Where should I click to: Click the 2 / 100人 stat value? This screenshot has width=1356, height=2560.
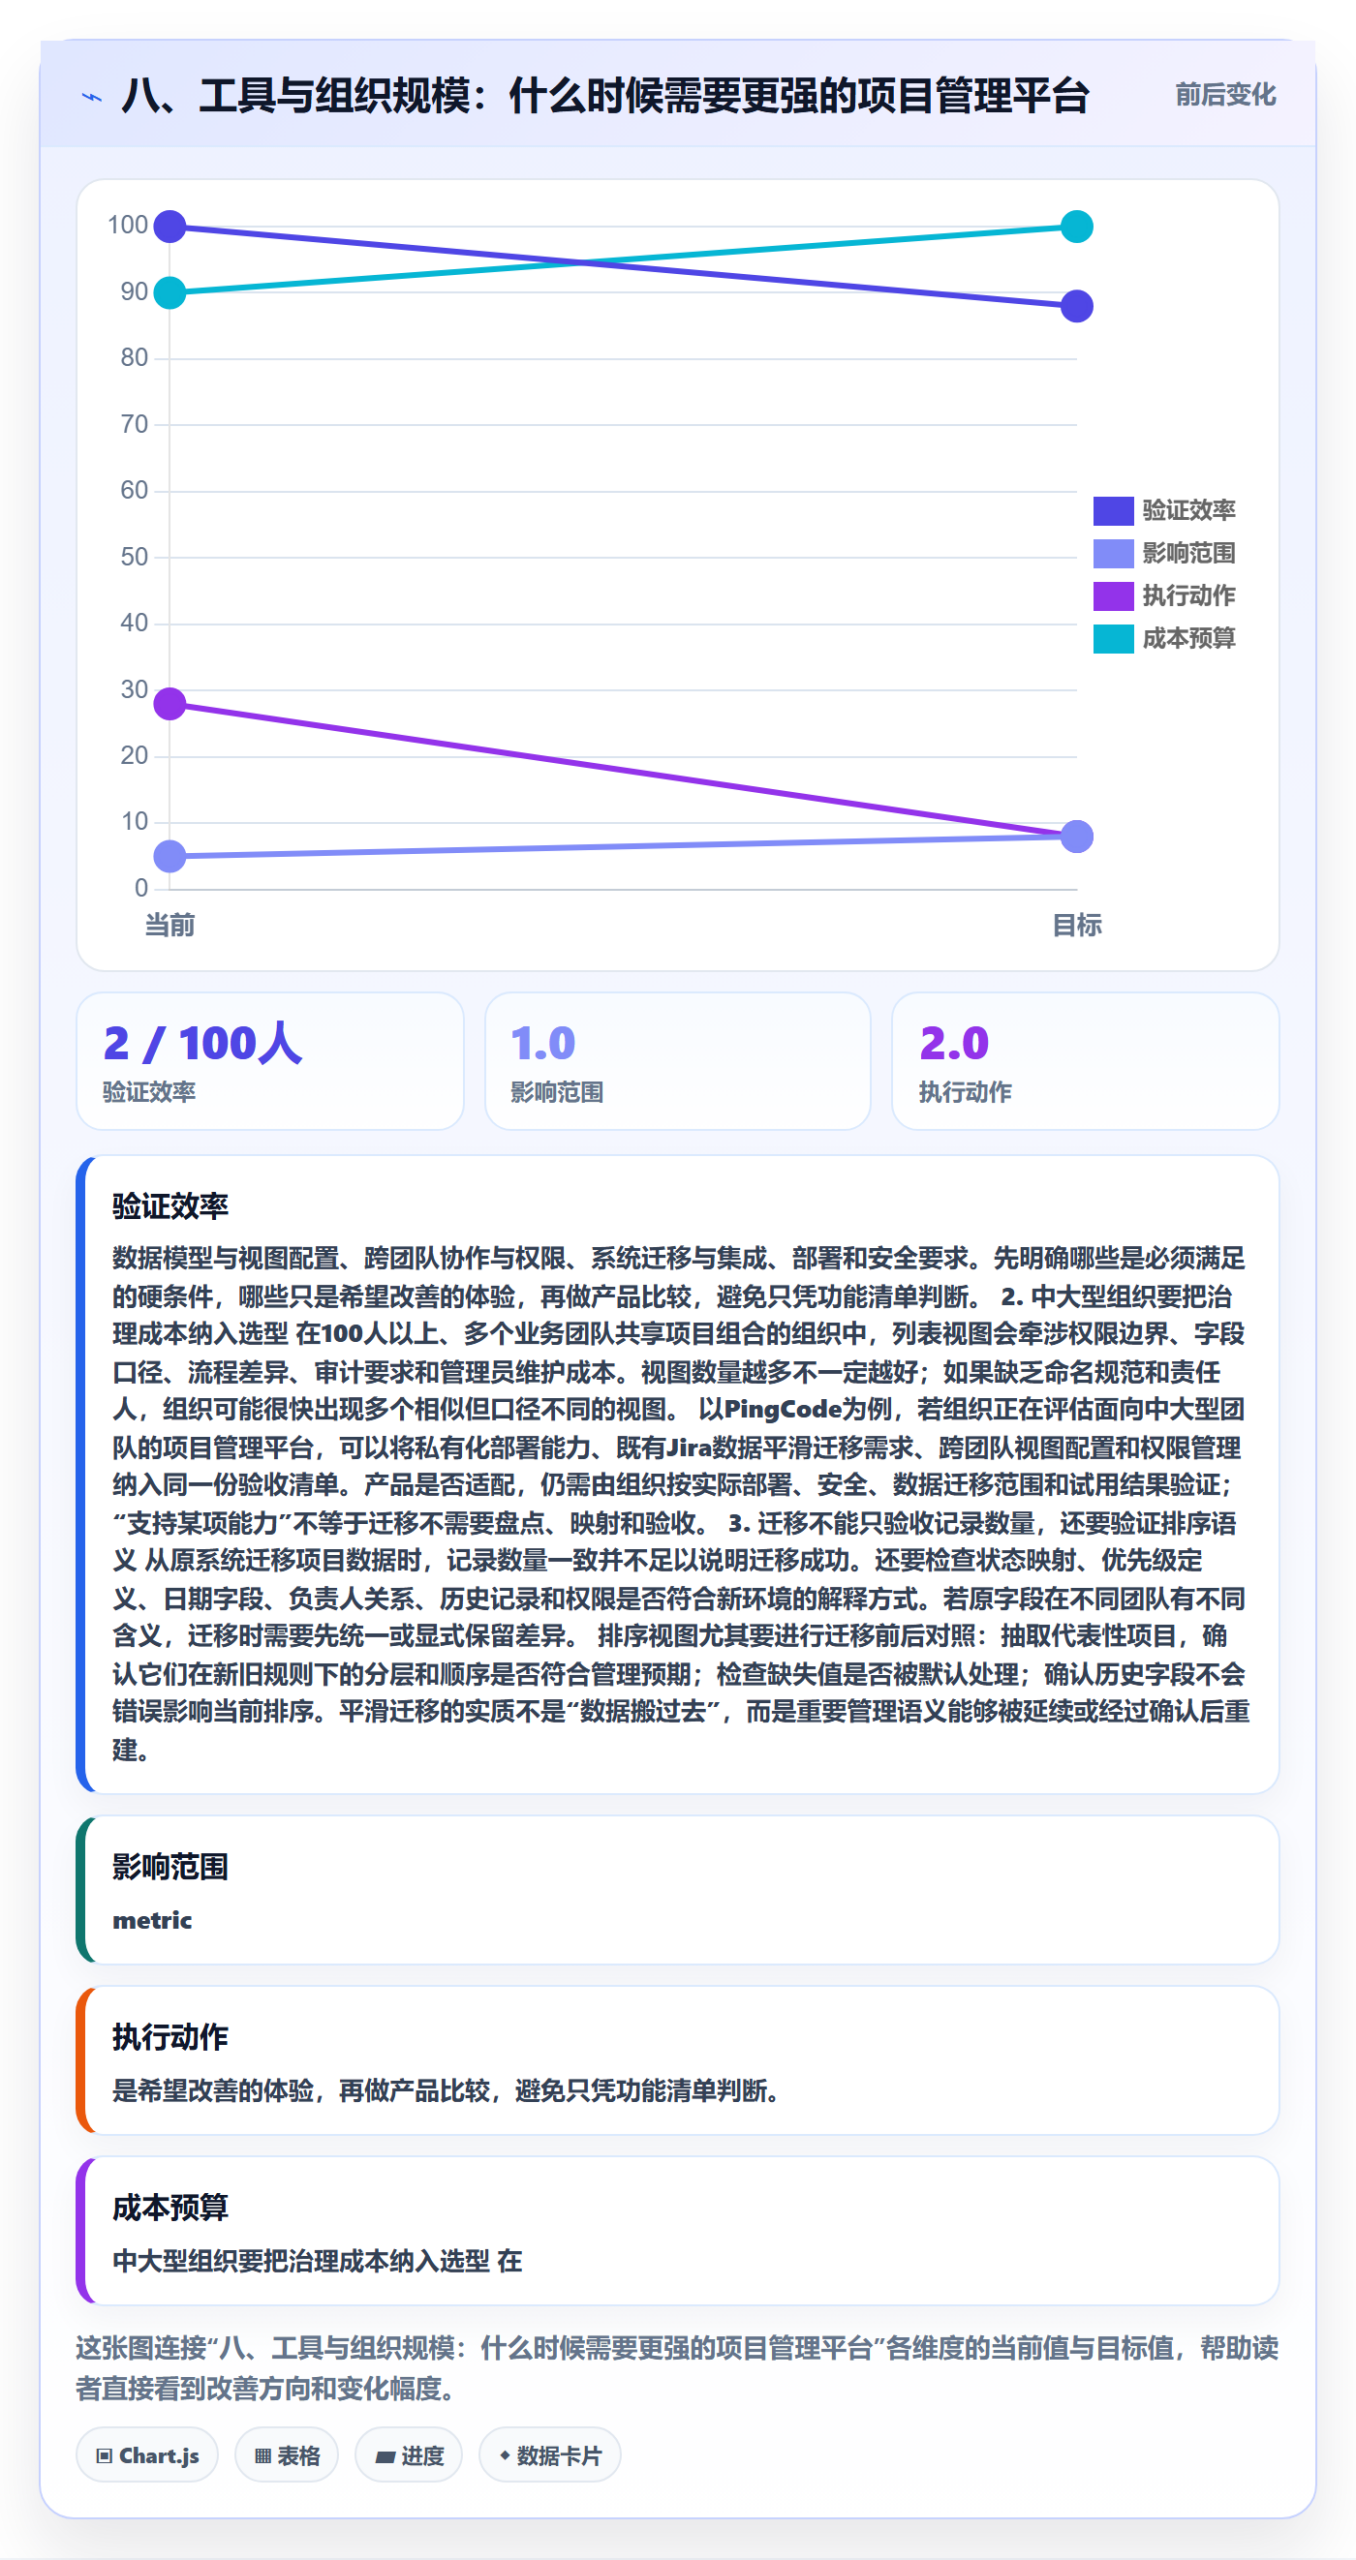pos(203,1043)
